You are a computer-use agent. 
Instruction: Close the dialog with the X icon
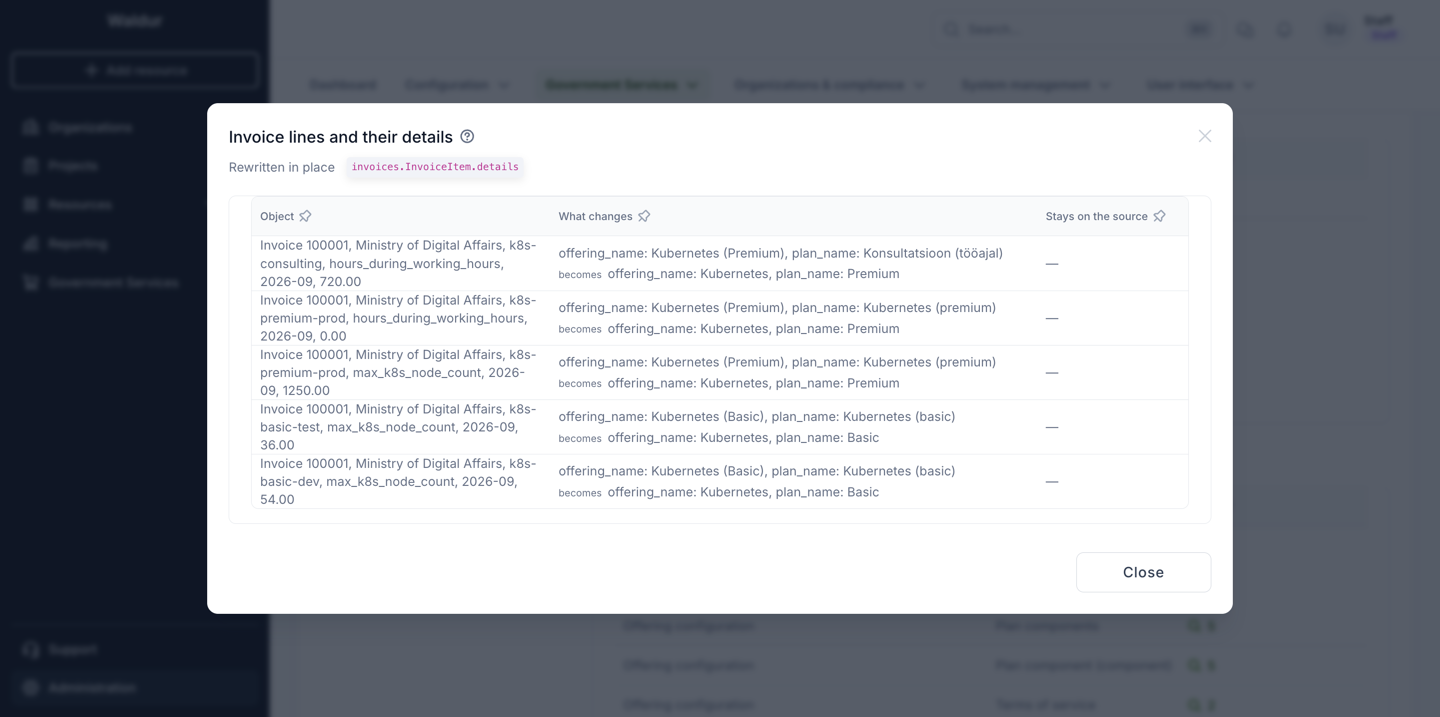tap(1205, 136)
